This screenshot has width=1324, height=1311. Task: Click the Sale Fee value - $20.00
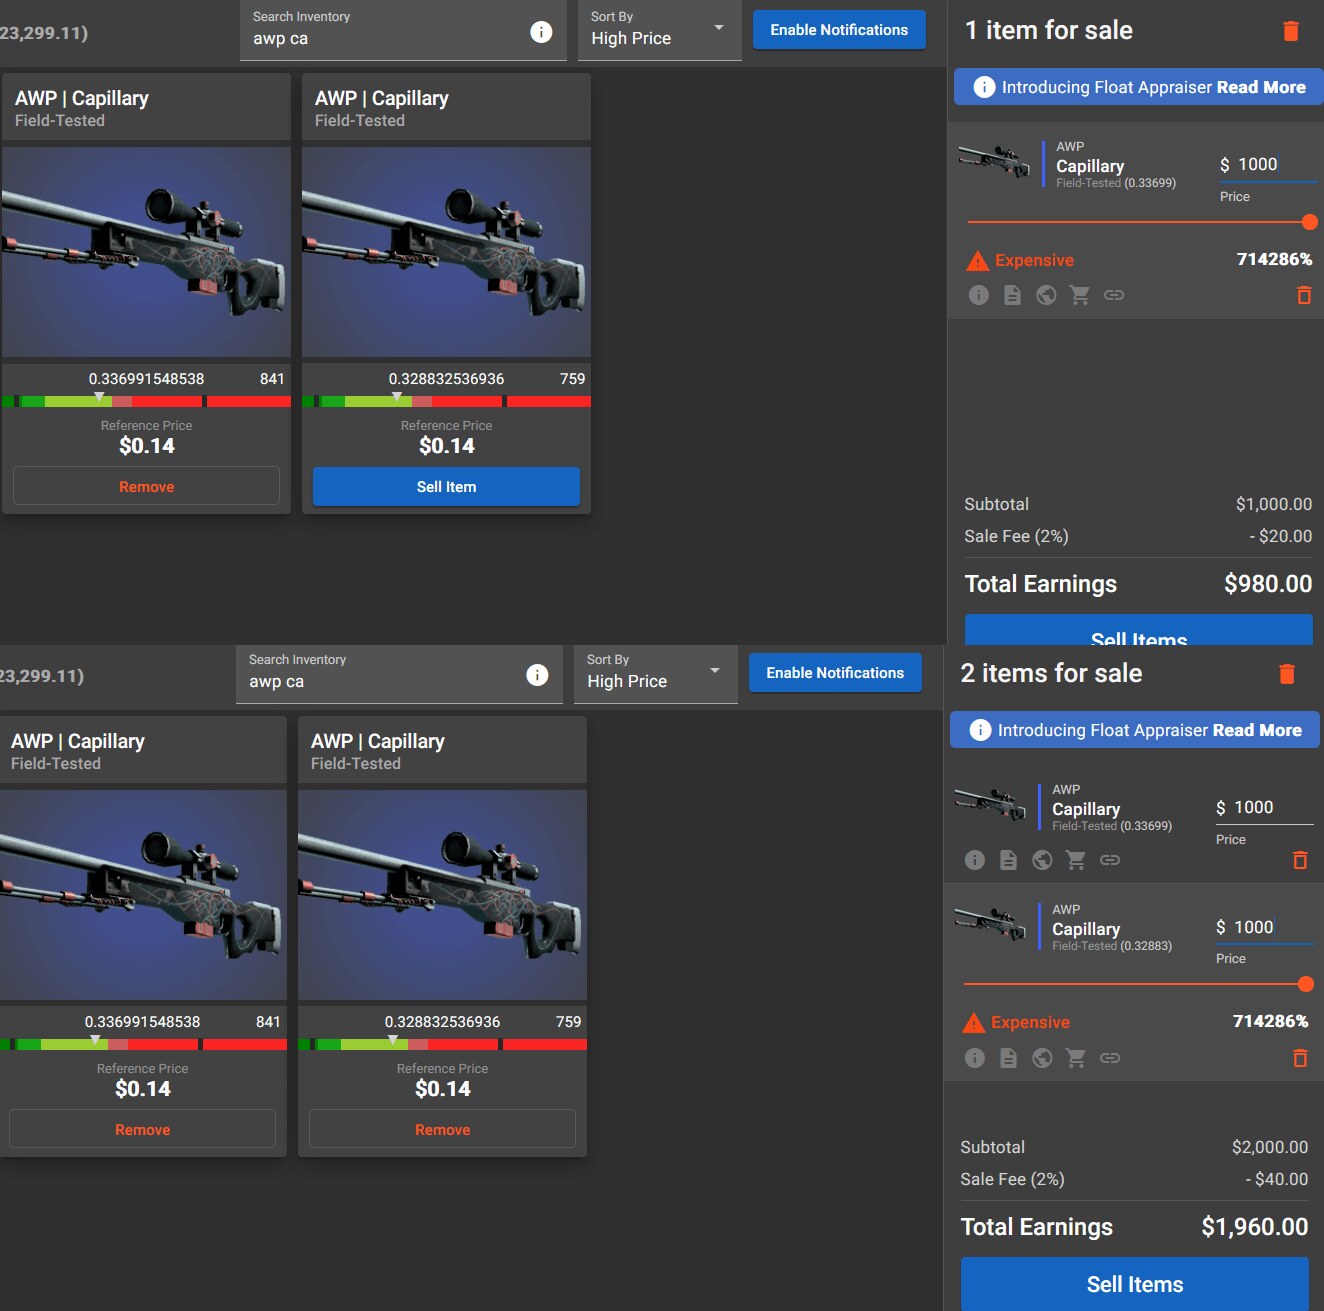tap(1281, 536)
